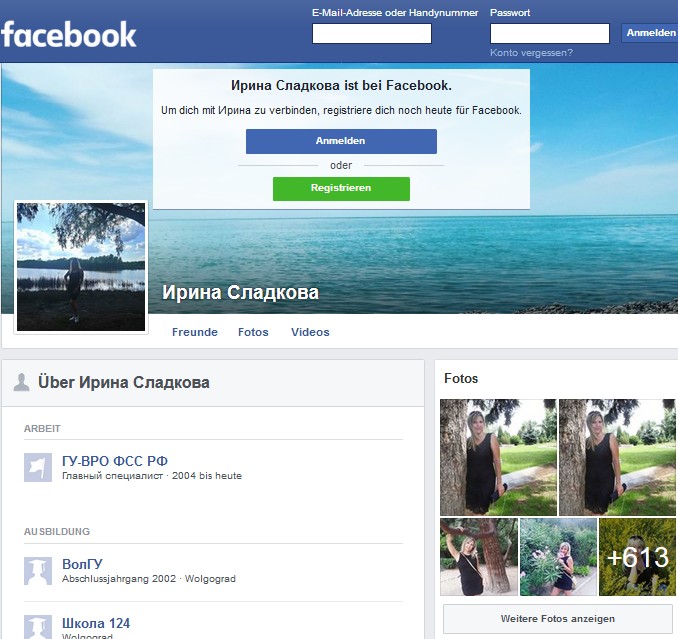Open the Школа 124 link
The height and width of the screenshot is (639, 678).
96,623
